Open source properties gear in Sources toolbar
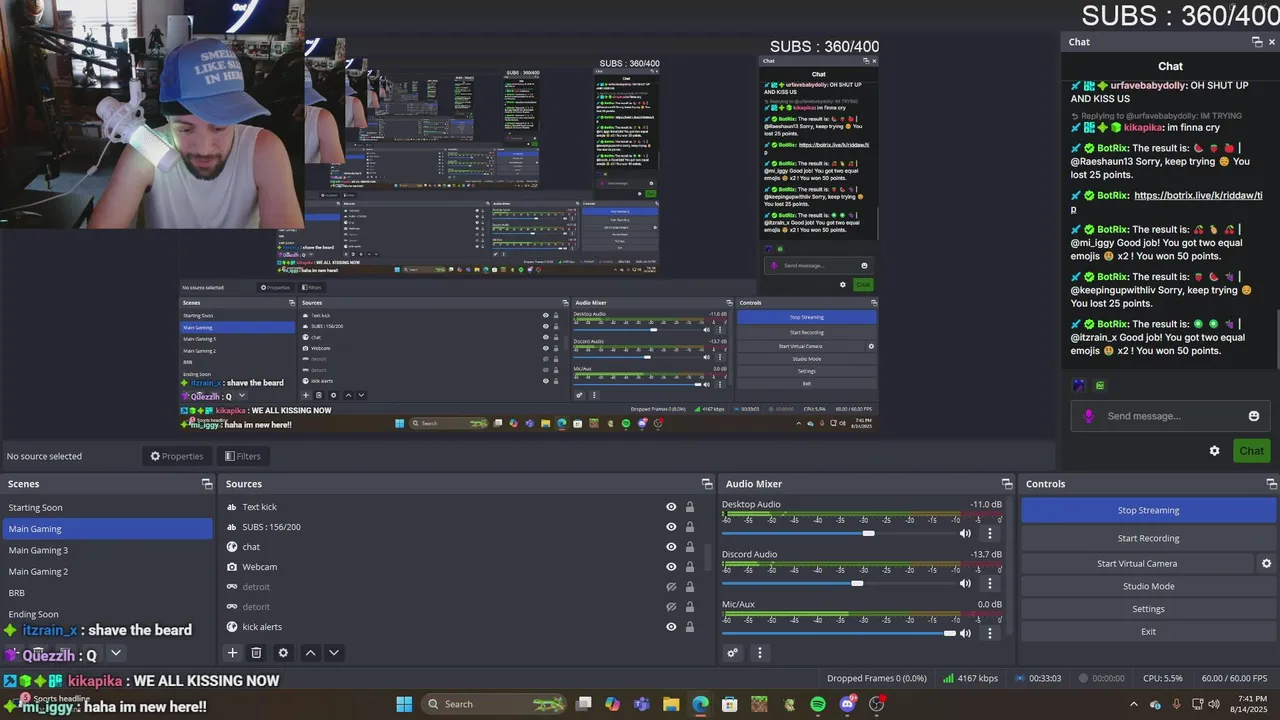Screen dimensions: 1280x720 tap(283, 653)
